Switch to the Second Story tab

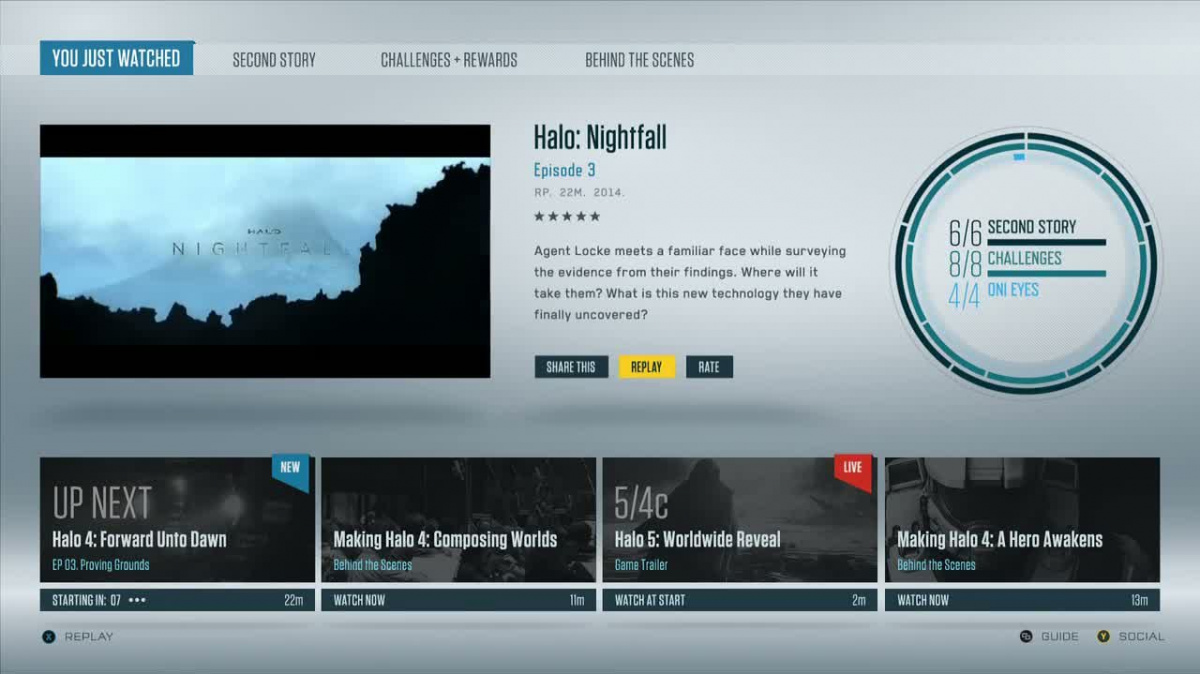274,60
